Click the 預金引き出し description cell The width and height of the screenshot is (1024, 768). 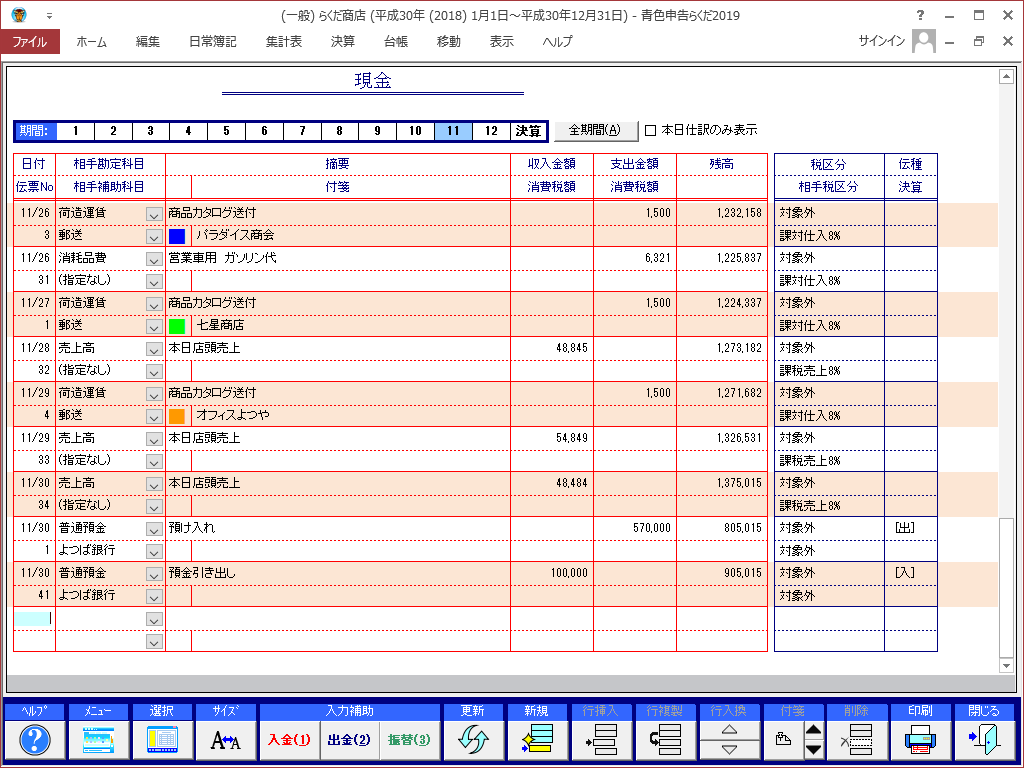pyautogui.click(x=338, y=573)
